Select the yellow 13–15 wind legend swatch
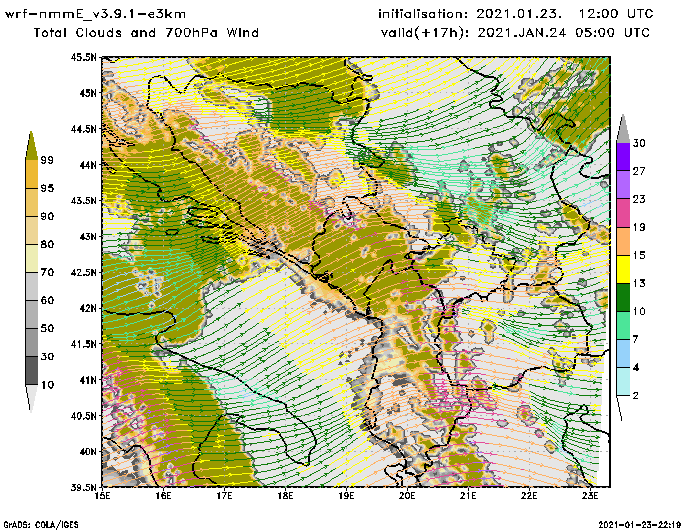Image resolution: width=700 pixels, height=530 pixels. click(621, 269)
